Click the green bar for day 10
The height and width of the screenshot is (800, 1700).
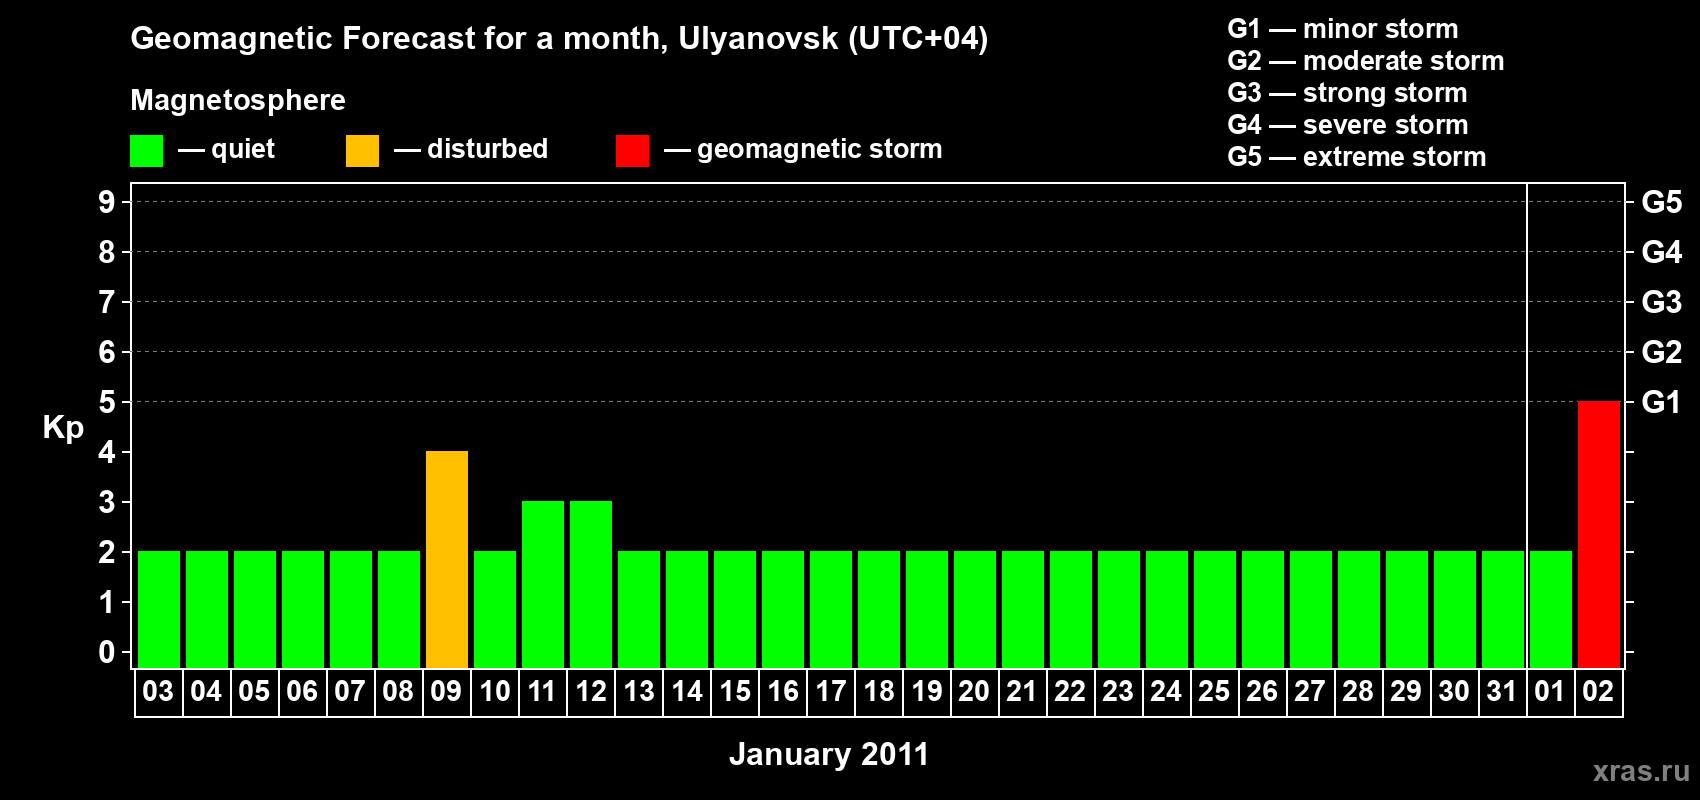point(495,609)
